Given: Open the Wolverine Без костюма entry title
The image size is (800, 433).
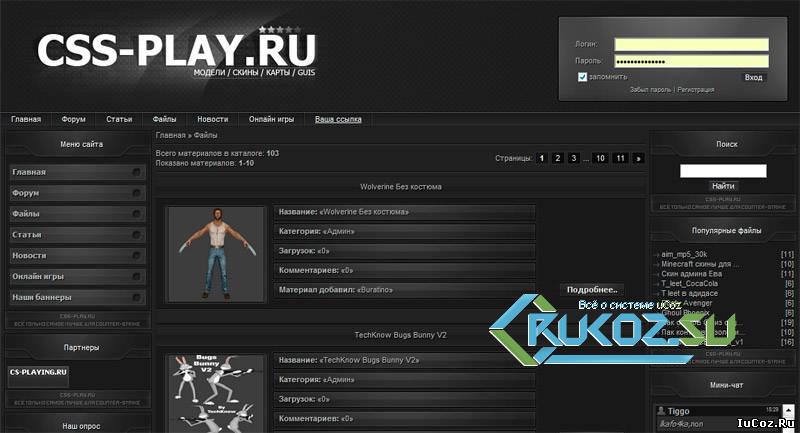Looking at the screenshot, I should (x=401, y=187).
